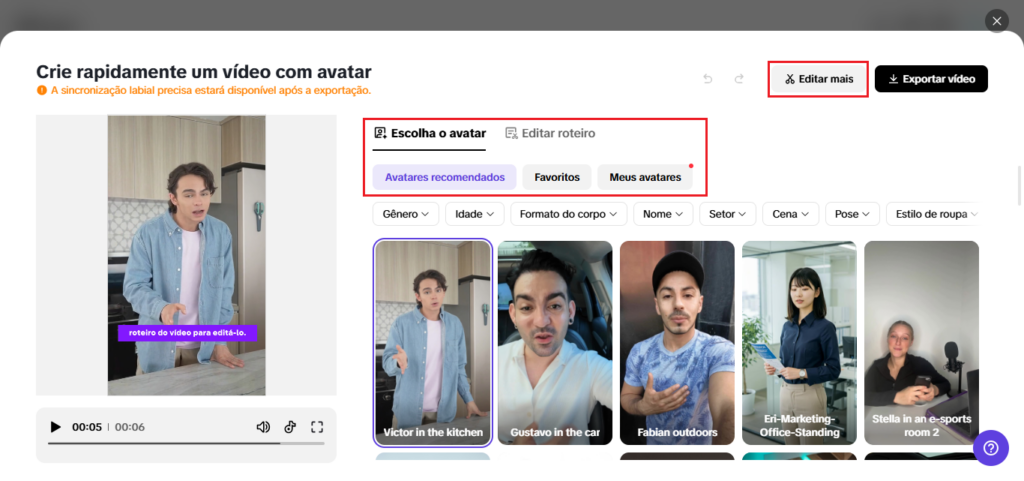Click the TikTok preview icon
This screenshot has height=481, width=1024.
click(x=291, y=427)
